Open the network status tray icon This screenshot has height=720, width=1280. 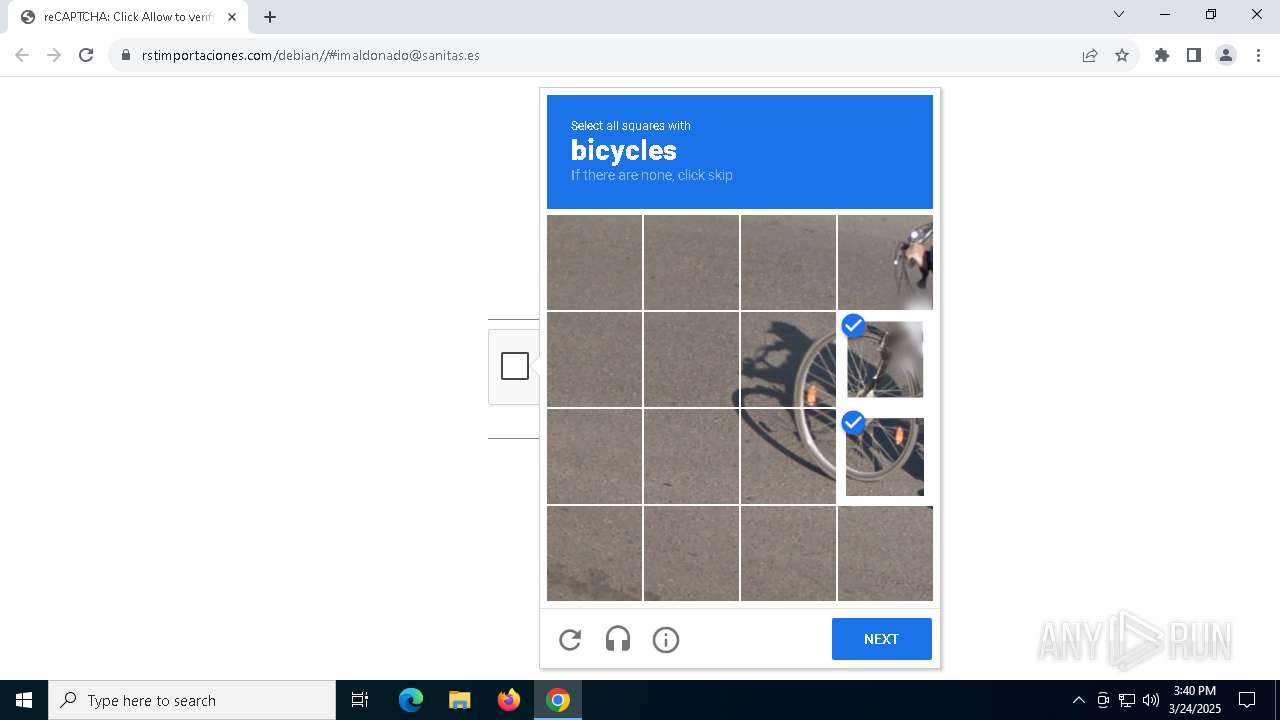(1127, 700)
